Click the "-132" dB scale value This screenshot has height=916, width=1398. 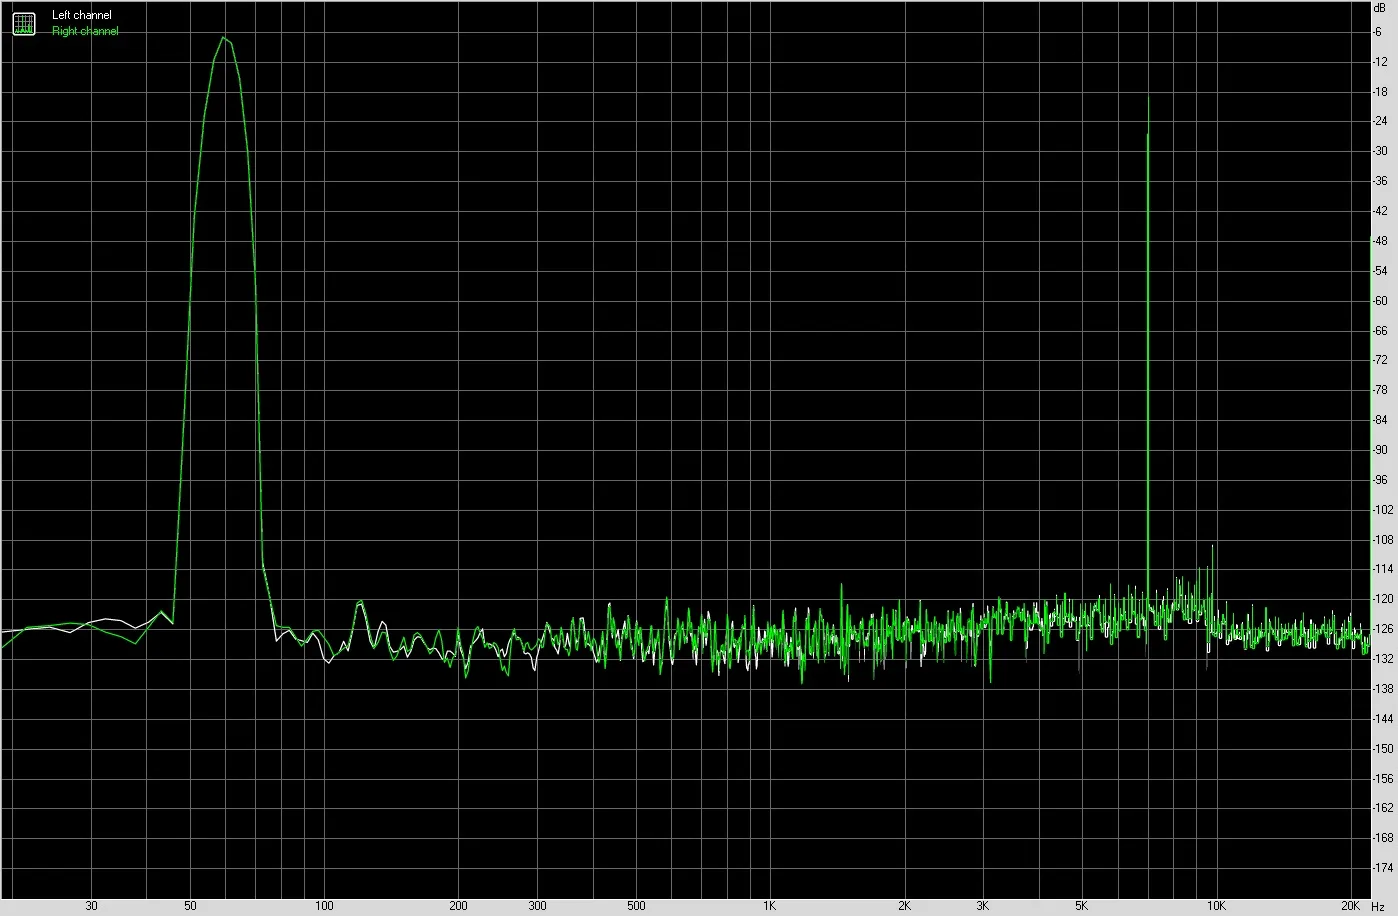(x=1383, y=659)
